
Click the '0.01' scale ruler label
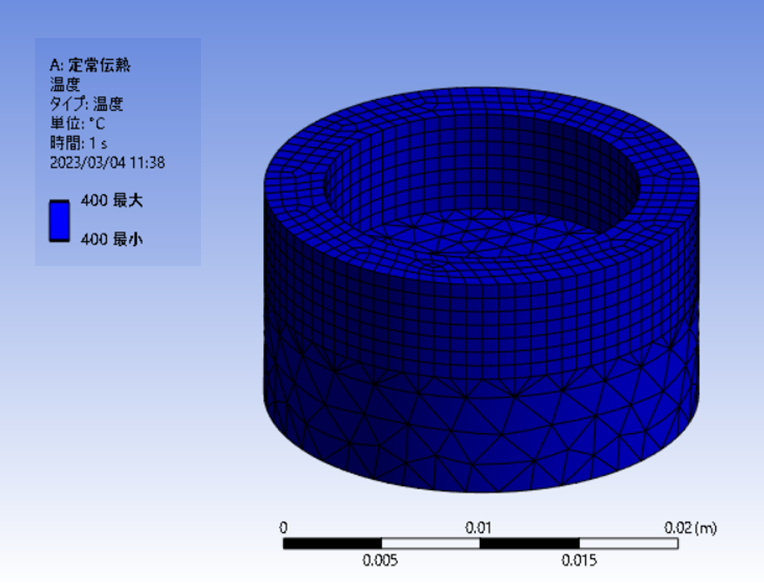click(478, 527)
